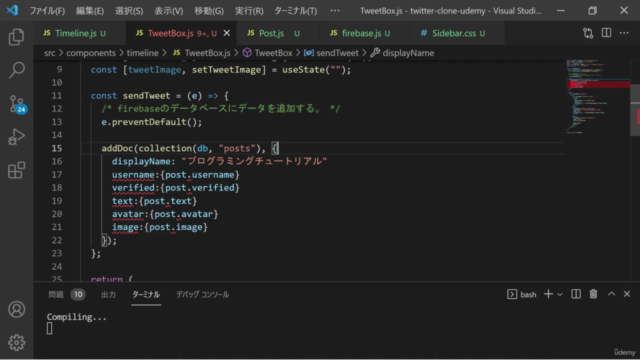Click the src breadcrumb segment
Viewport: 640px width, 360px height.
click(49, 53)
